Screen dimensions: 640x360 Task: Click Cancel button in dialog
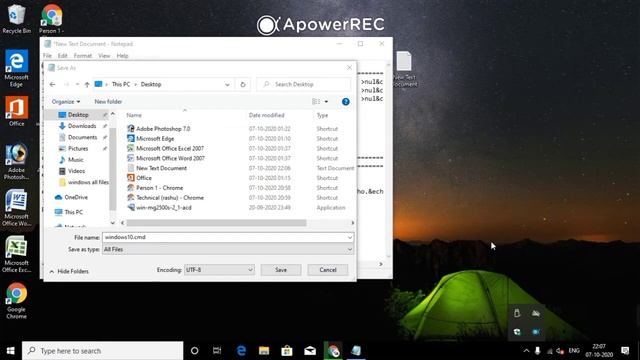tap(328, 270)
